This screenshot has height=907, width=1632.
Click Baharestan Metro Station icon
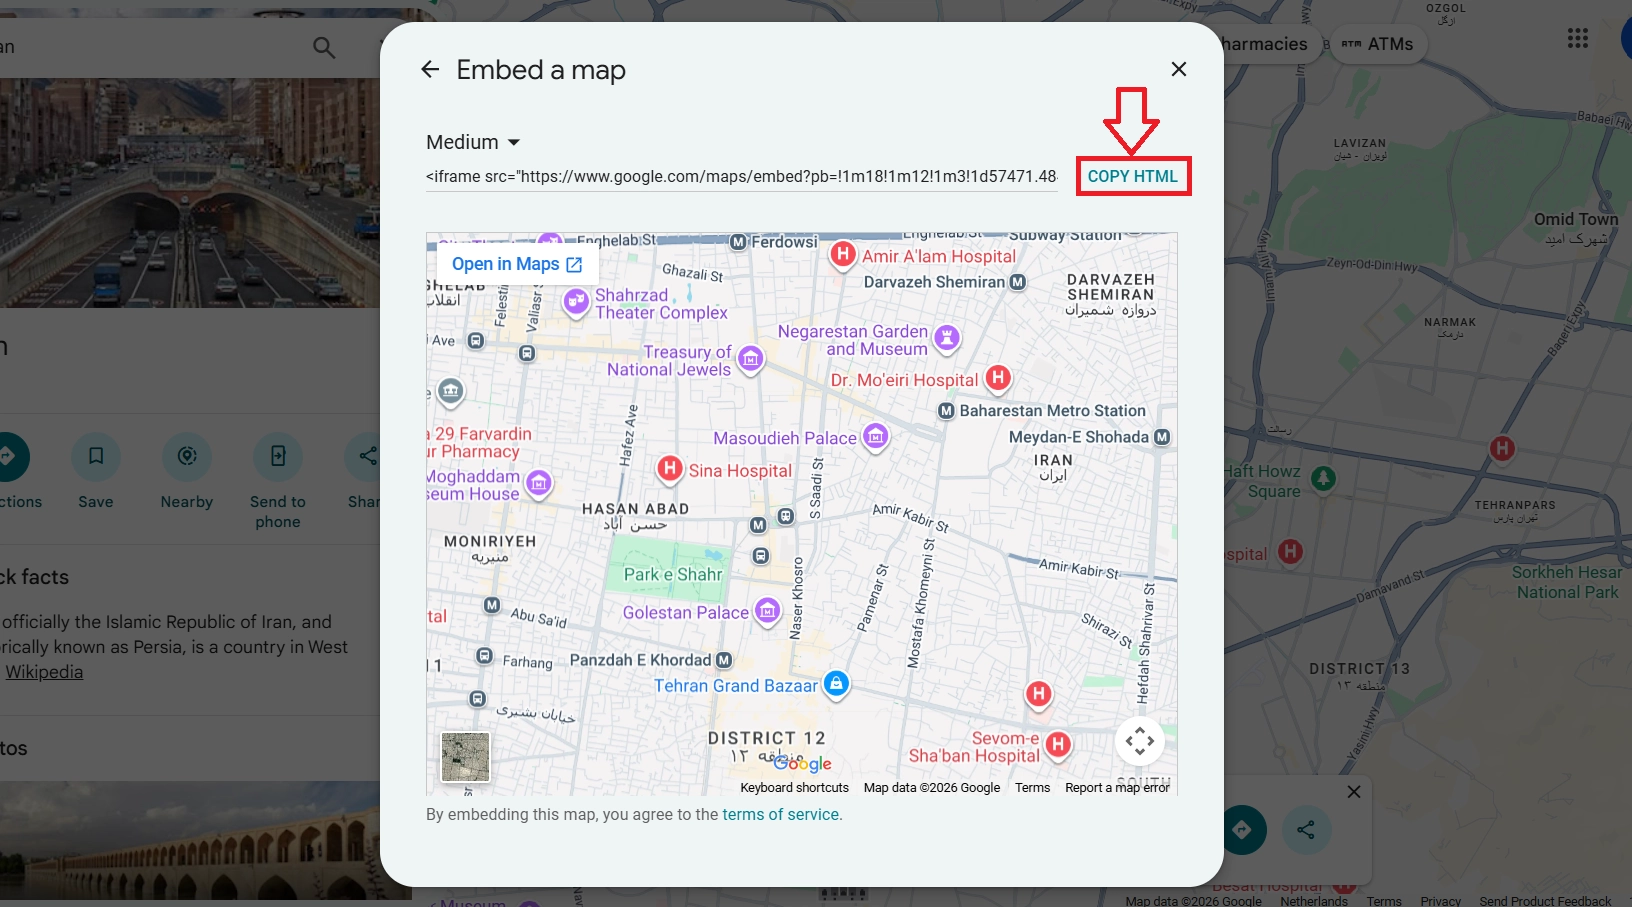click(x=946, y=411)
